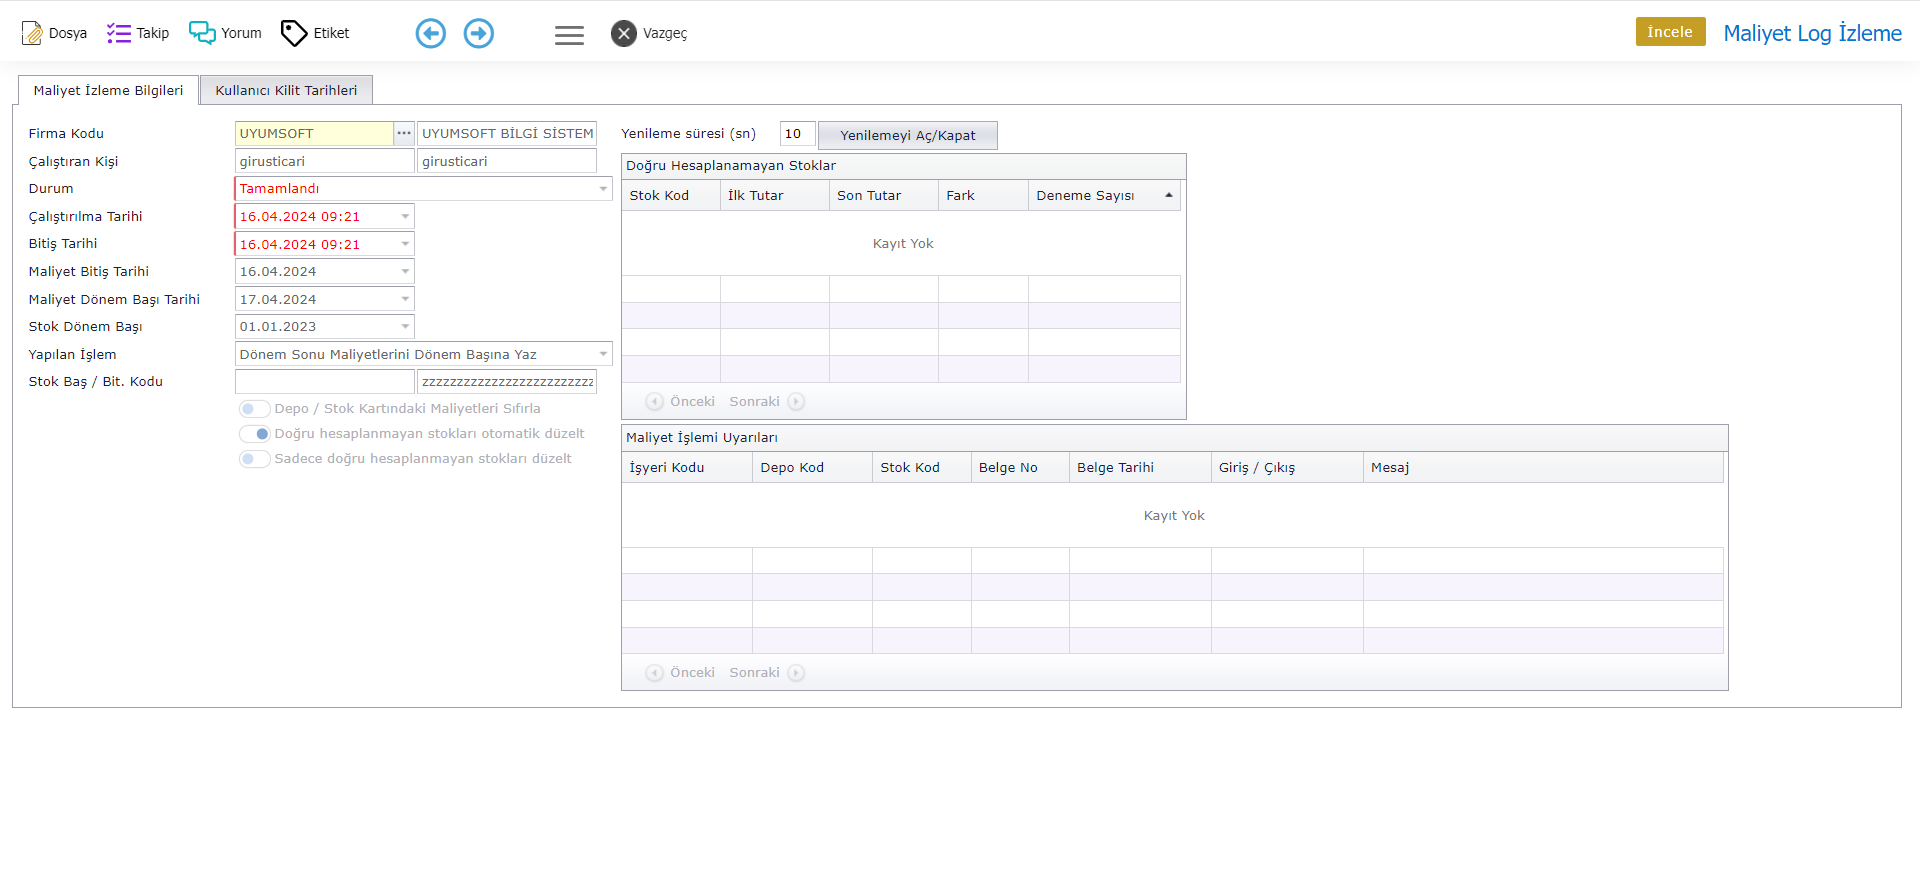Open the Takip tracking list icon
1920x890 pixels.
119,33
